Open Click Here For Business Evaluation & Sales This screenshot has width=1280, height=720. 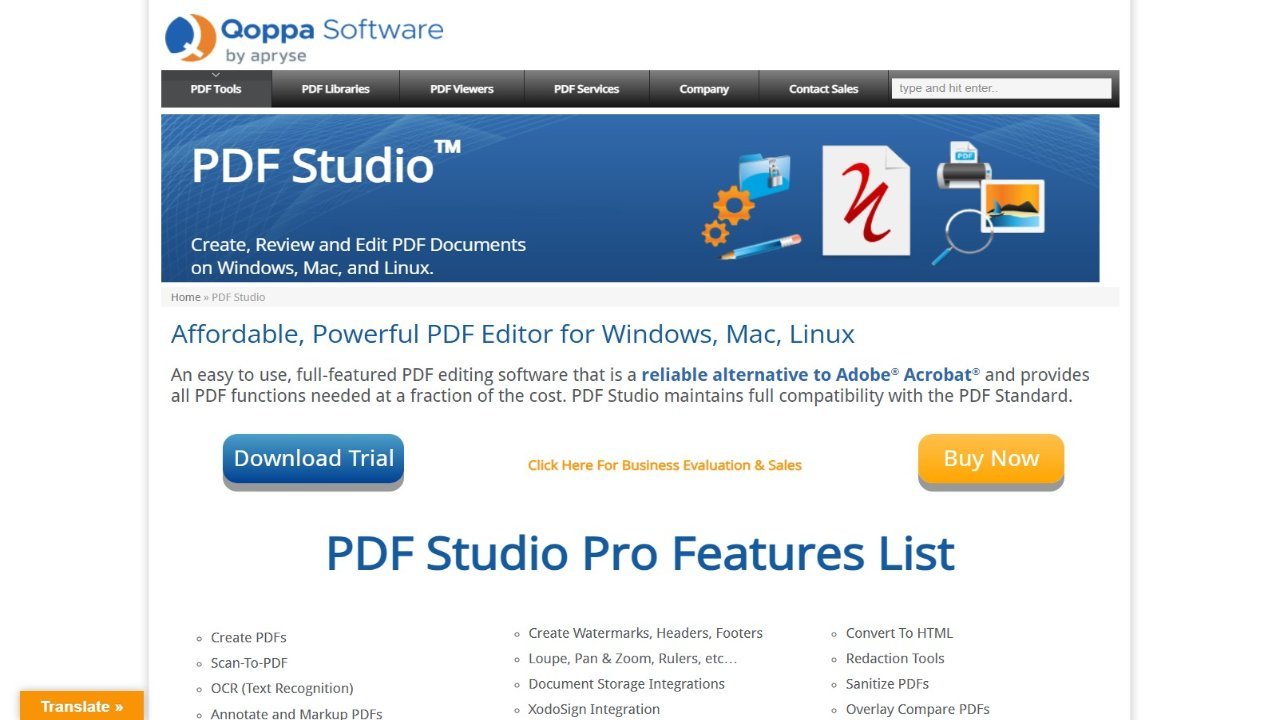(665, 465)
